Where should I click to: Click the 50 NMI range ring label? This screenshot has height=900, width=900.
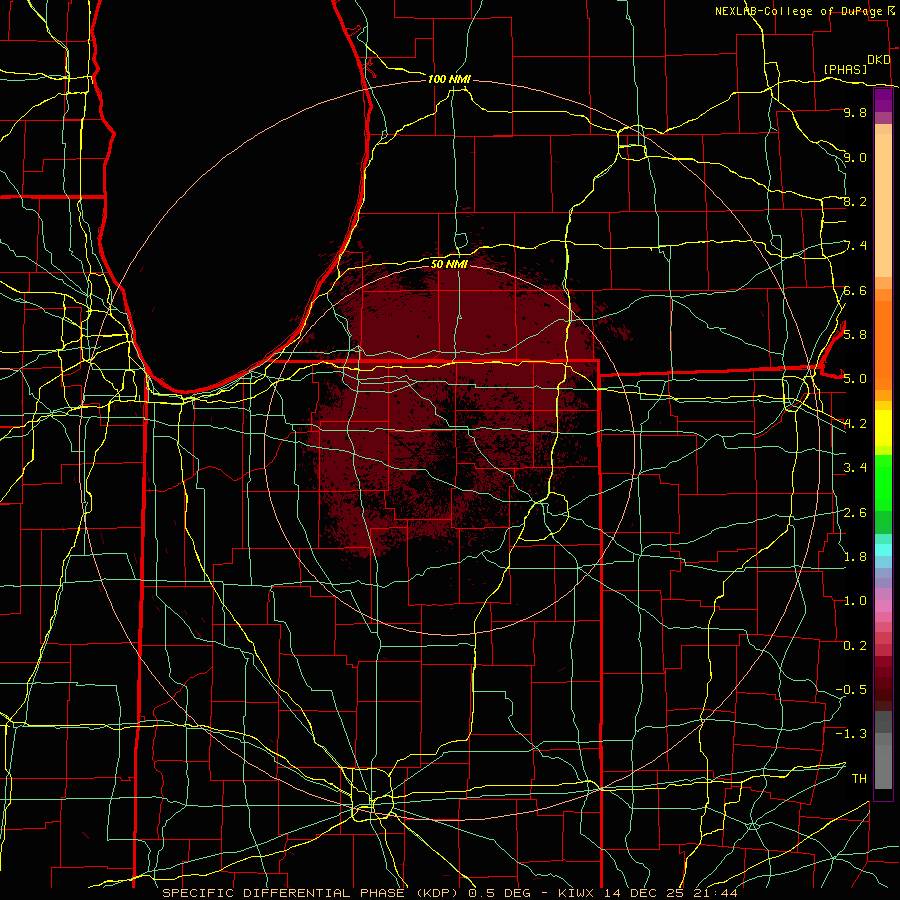point(449,264)
